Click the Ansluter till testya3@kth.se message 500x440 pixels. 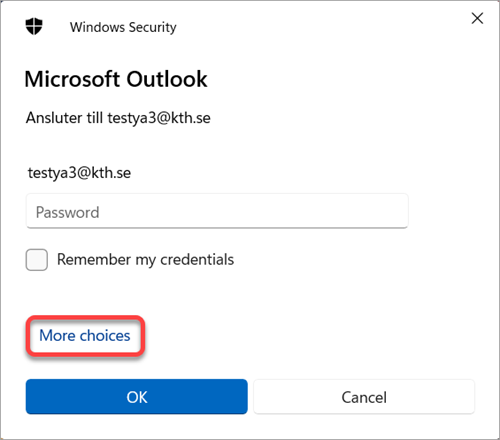[118, 118]
